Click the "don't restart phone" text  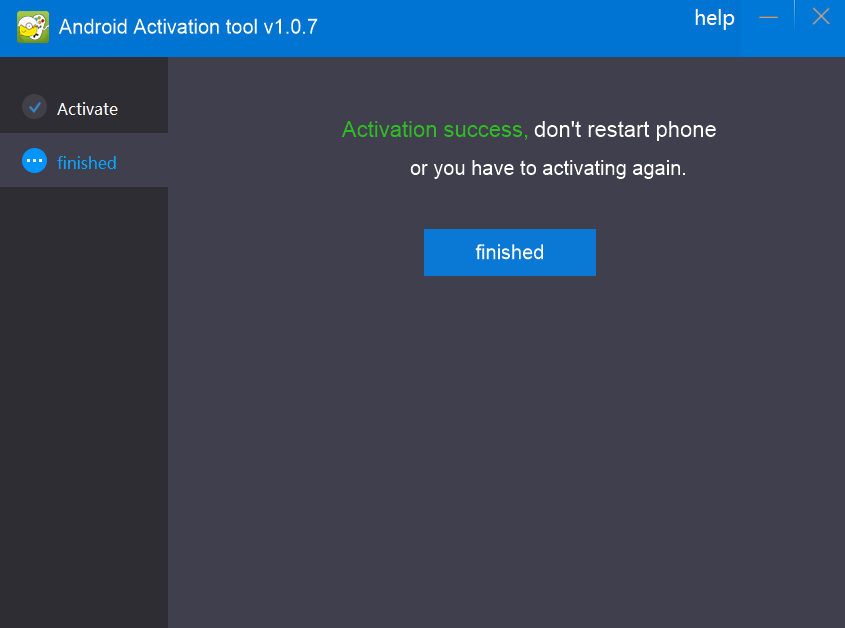[625, 130]
